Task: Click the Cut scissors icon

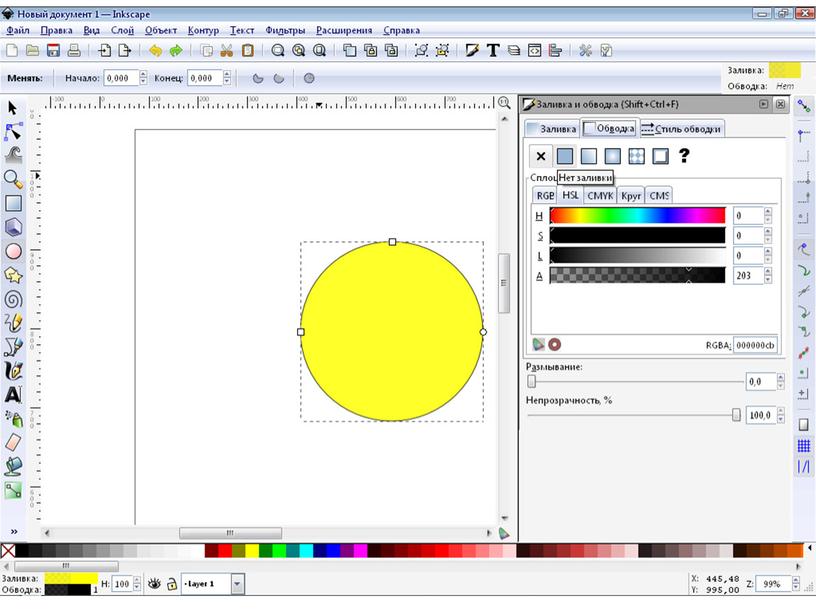Action: coord(226,50)
